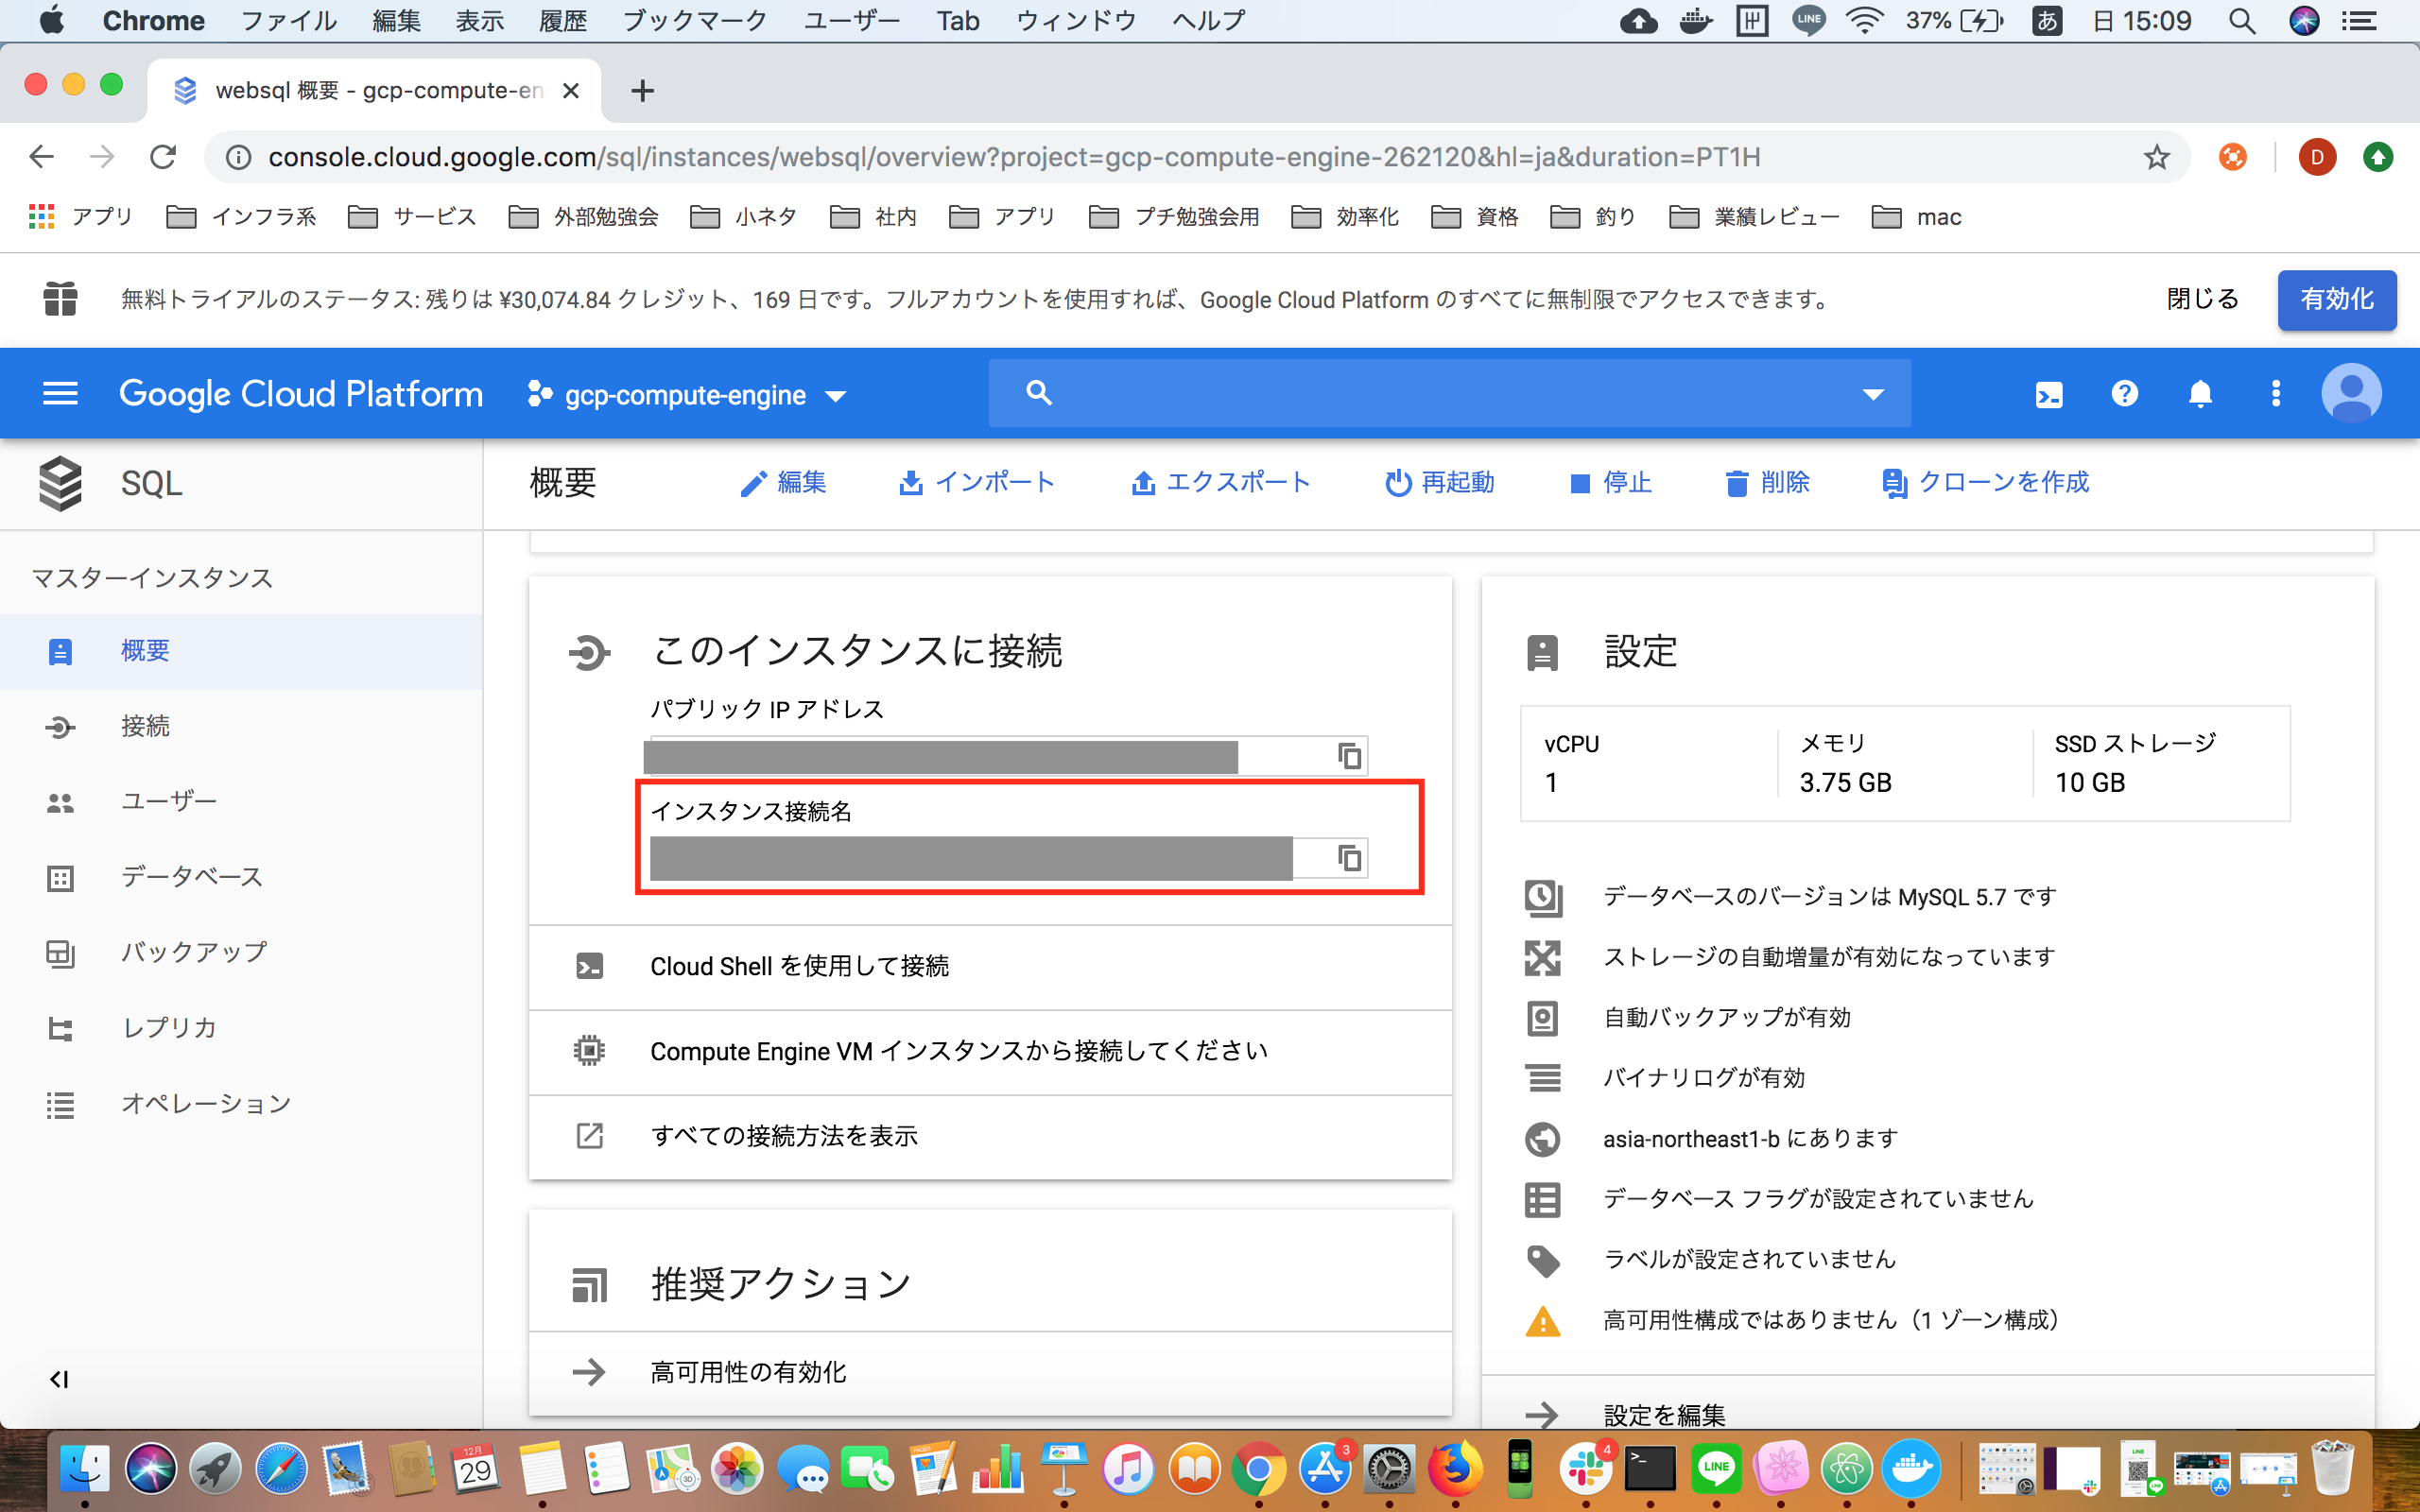Open the gcp-compute-engine project selector
This screenshot has height=1512, width=2420.
click(687, 395)
